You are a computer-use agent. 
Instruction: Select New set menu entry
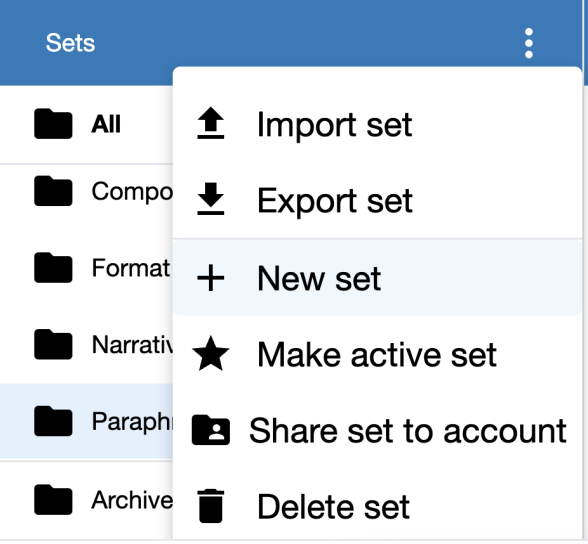pos(377,278)
